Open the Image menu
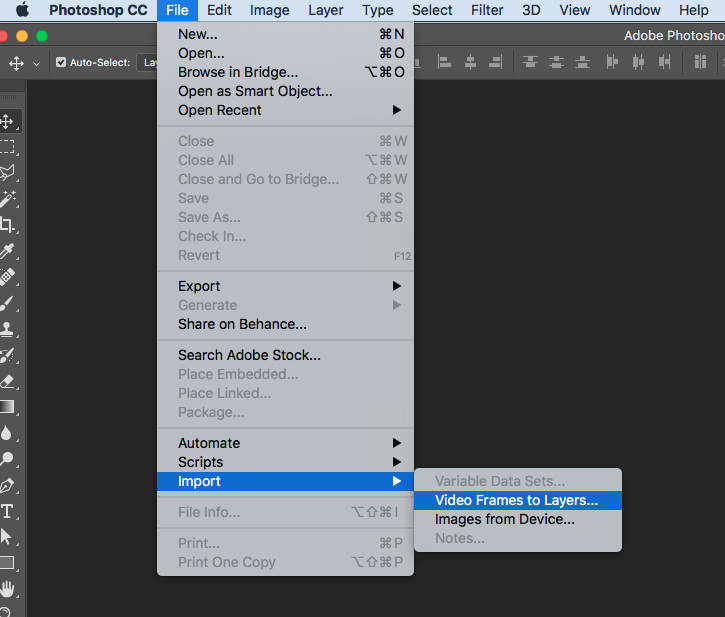This screenshot has width=725, height=617. pos(270,10)
